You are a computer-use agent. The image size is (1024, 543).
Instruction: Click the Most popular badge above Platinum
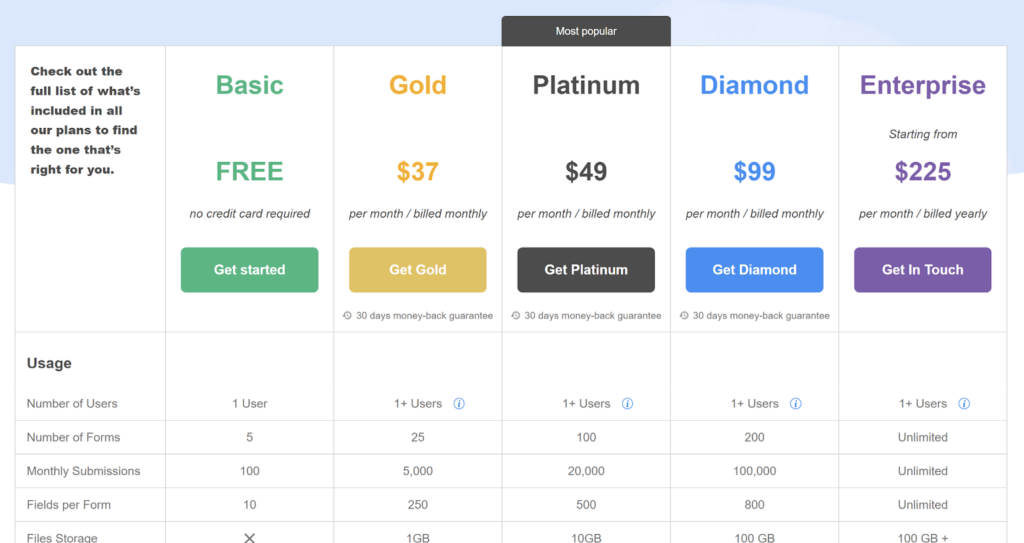pos(586,31)
